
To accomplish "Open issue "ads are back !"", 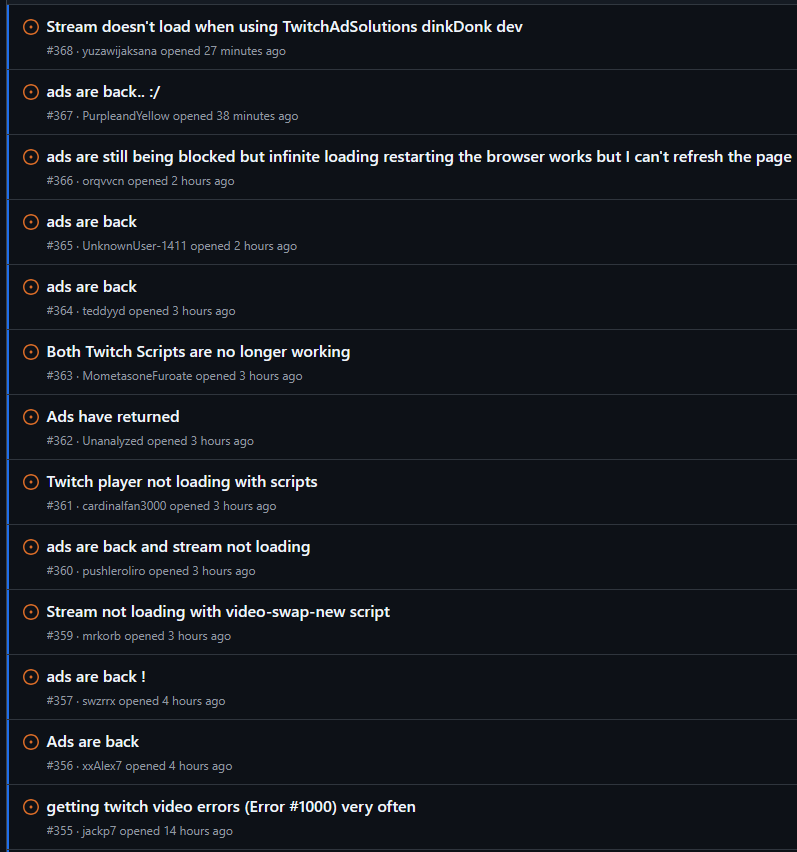I will [96, 677].
